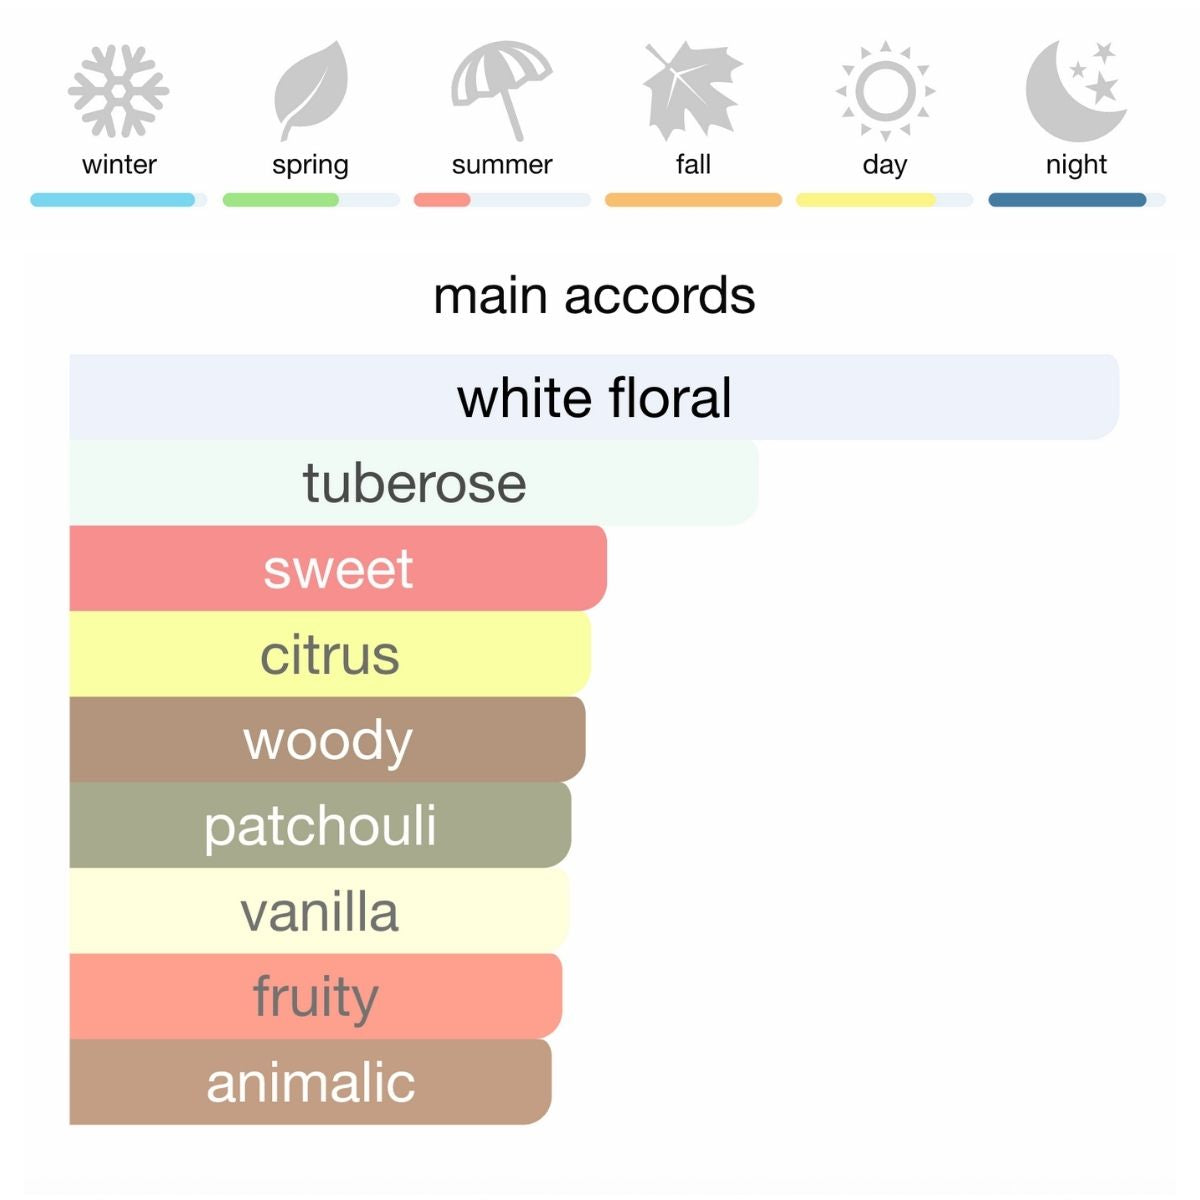Click the patchouli accord bar
Image resolution: width=1200 pixels, height=1200 pixels.
(320, 825)
